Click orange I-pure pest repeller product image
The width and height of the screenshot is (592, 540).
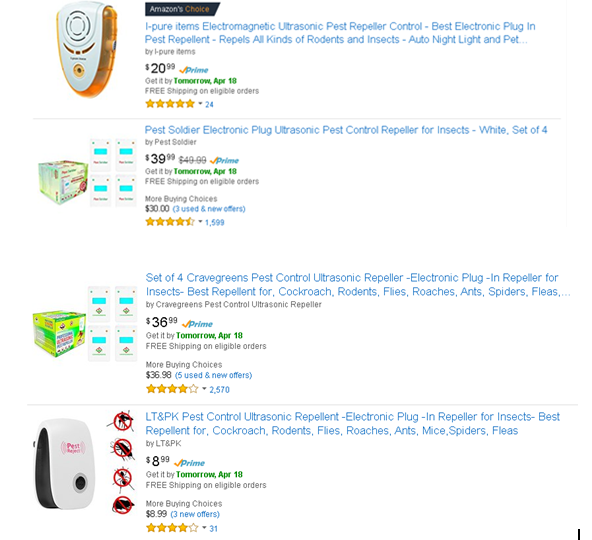pos(88,50)
